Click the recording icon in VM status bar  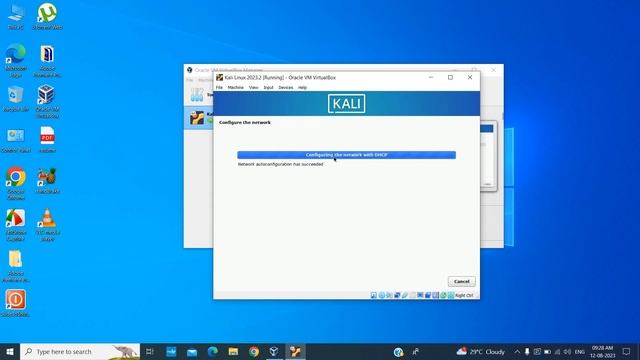[428, 295]
